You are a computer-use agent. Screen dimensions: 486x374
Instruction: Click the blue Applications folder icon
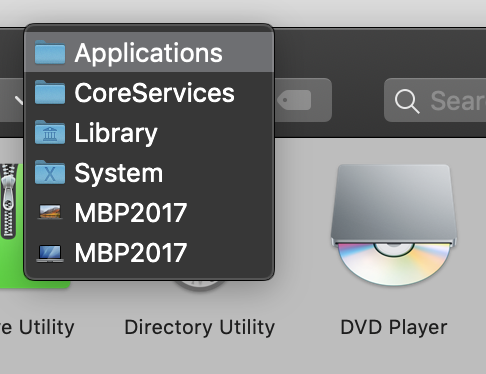click(x=50, y=52)
